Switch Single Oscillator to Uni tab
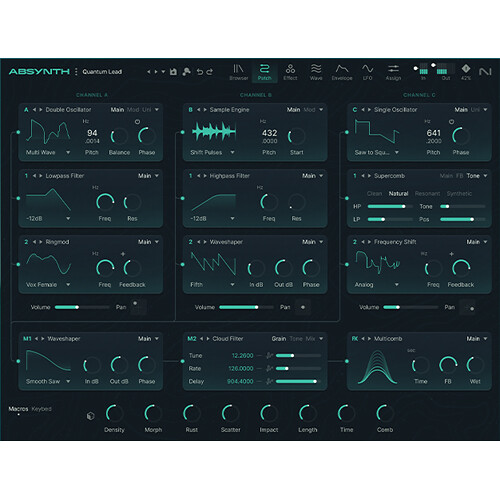 click(475, 110)
